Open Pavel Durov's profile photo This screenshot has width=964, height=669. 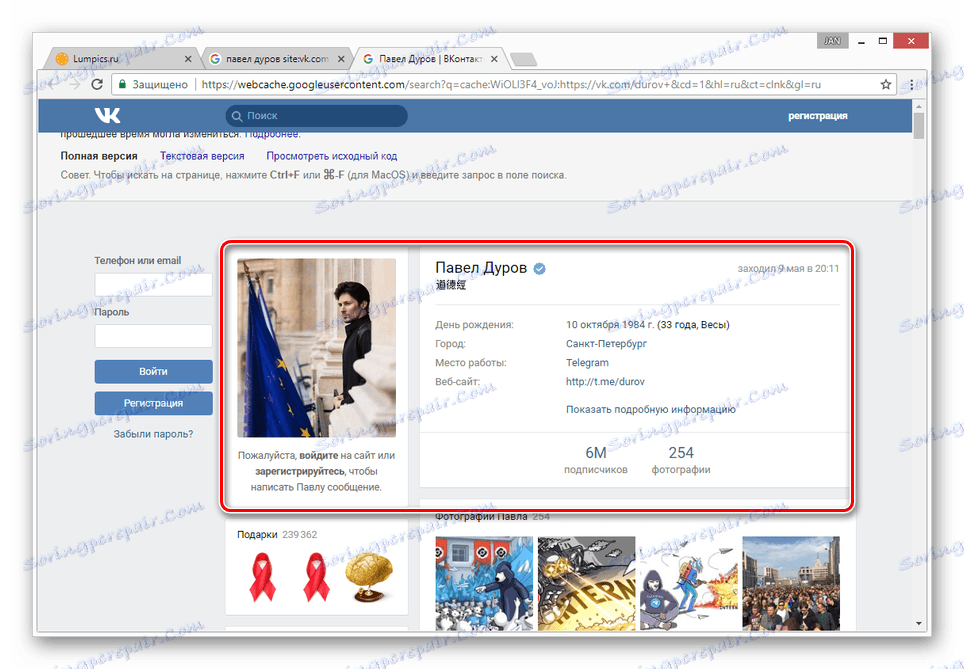(x=317, y=347)
